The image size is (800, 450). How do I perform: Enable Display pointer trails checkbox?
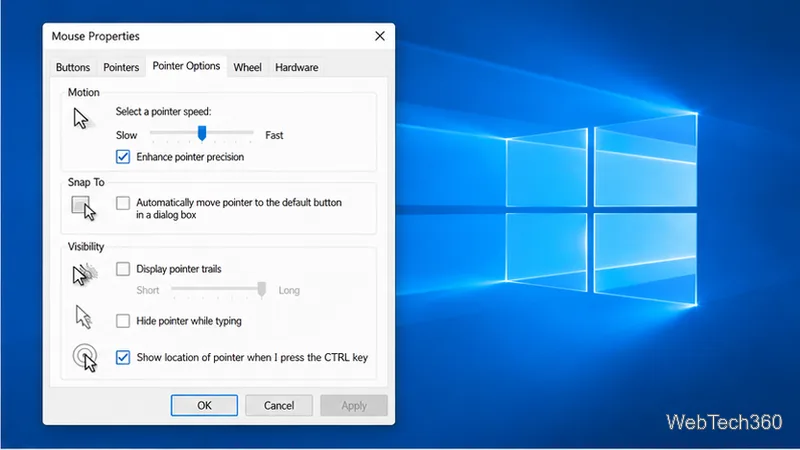click(123, 269)
